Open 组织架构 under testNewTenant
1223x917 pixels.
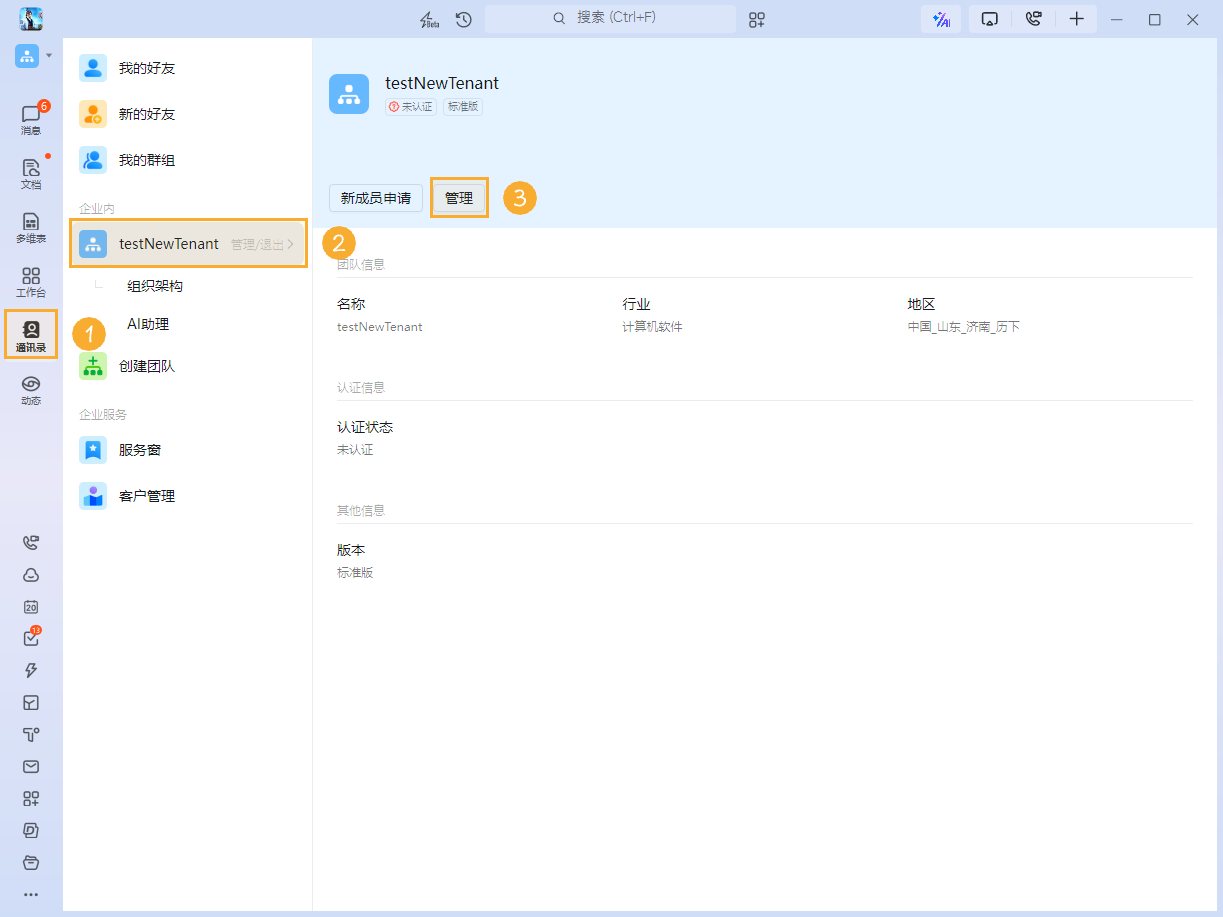point(155,286)
